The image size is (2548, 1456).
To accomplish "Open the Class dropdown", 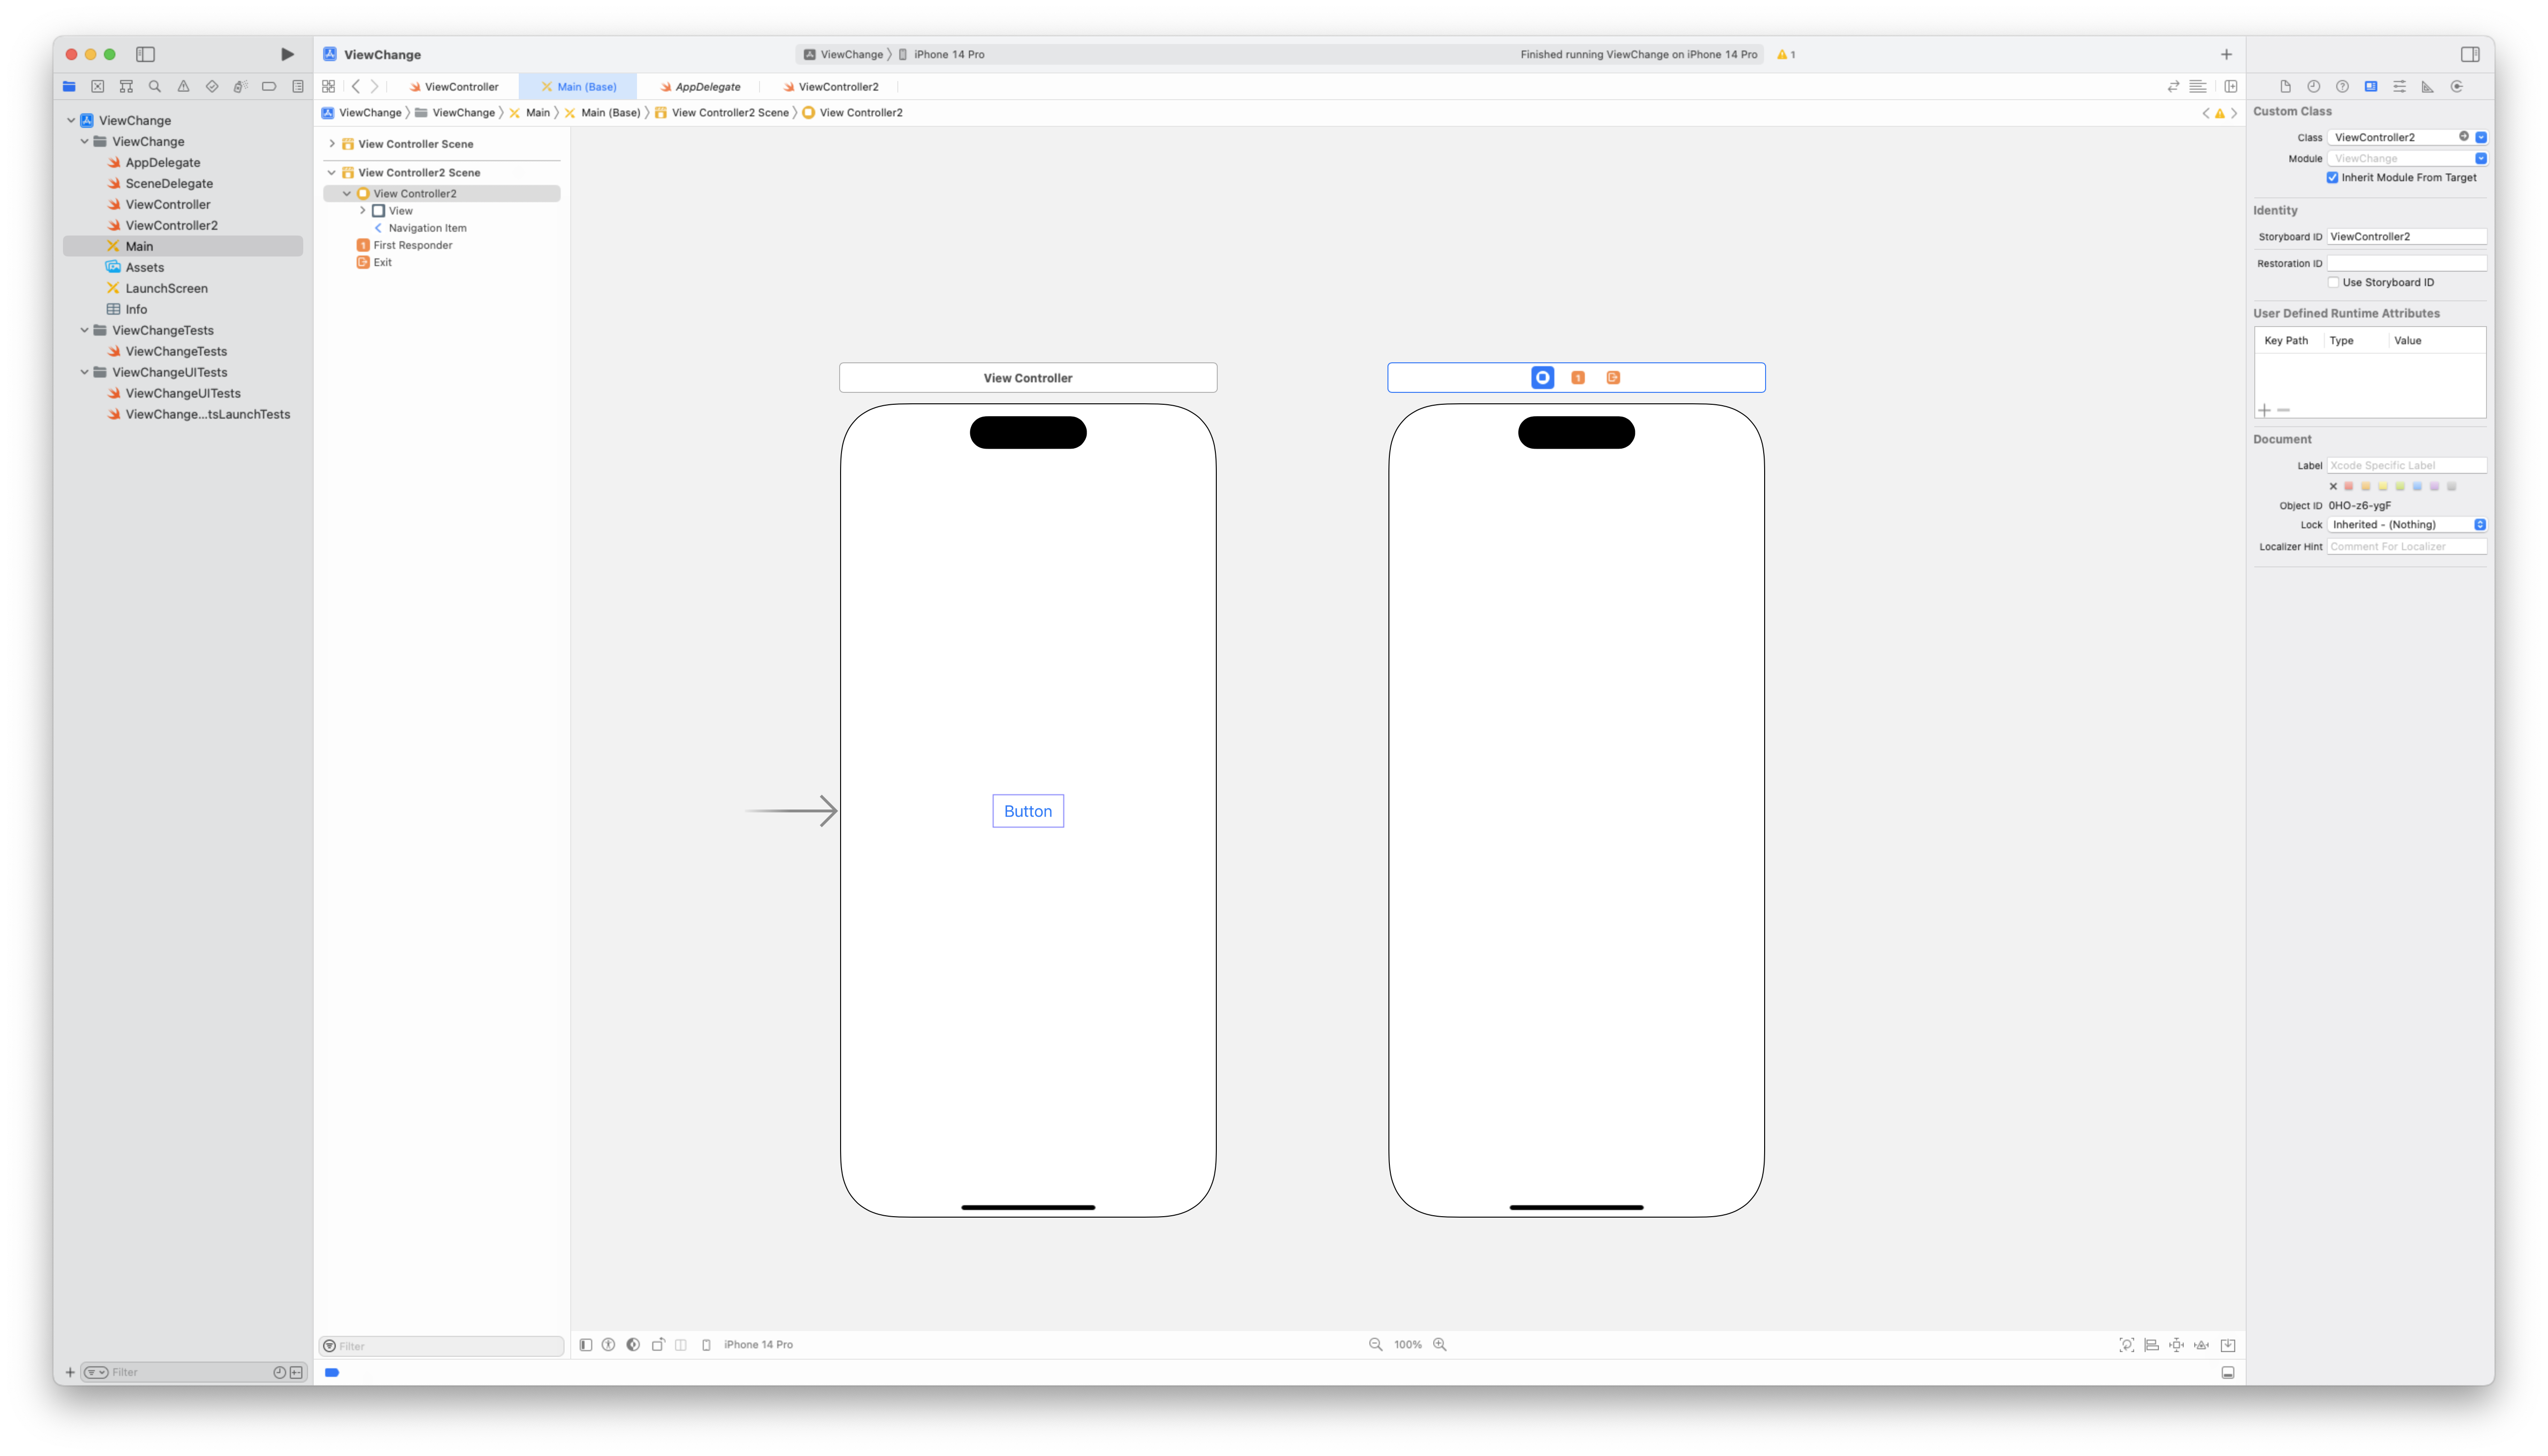I will tap(2481, 137).
